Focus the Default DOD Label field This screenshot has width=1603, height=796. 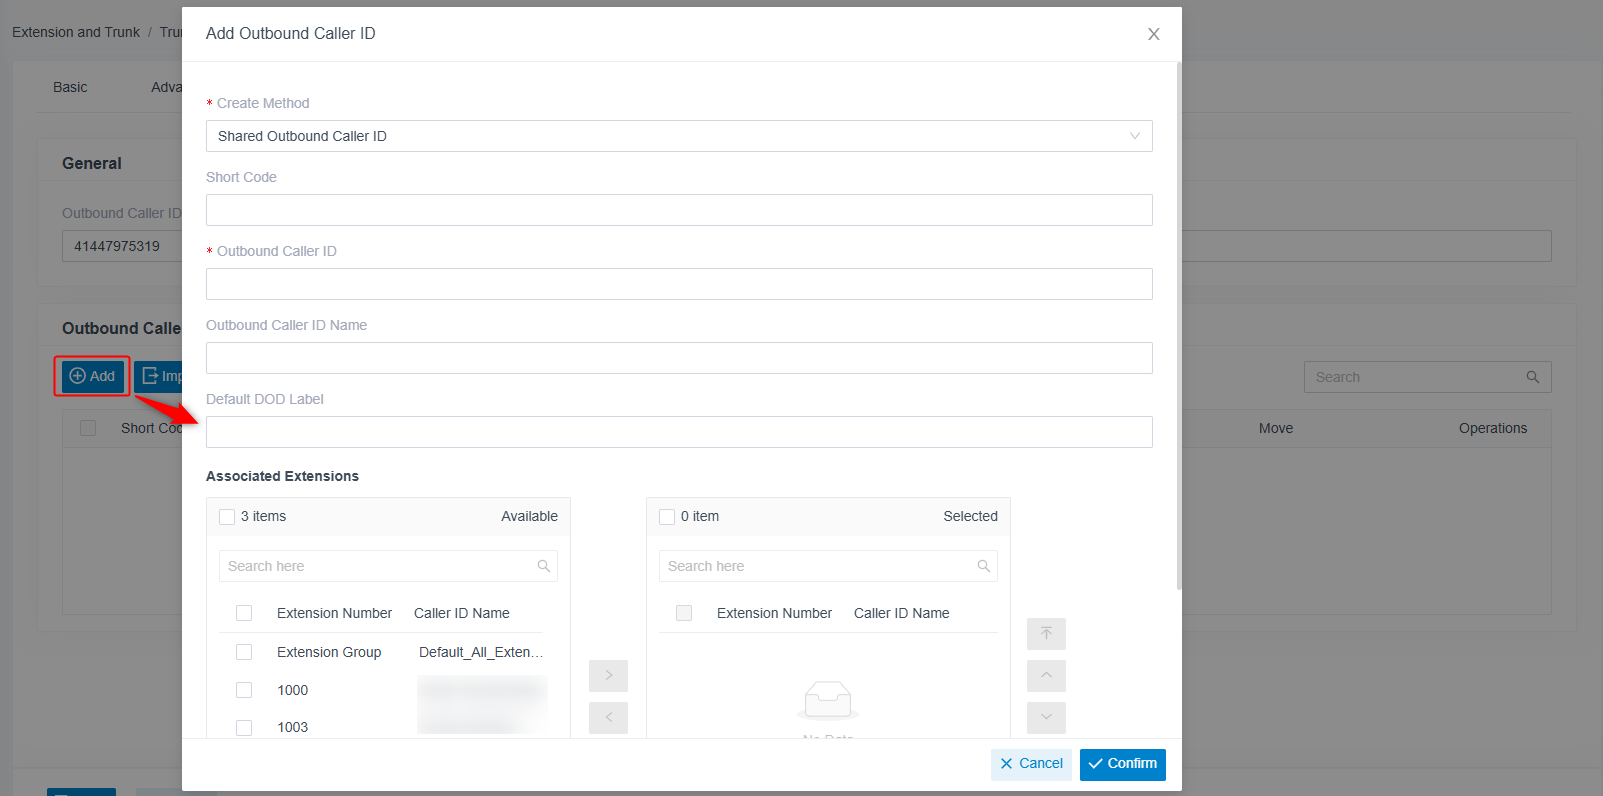(679, 432)
